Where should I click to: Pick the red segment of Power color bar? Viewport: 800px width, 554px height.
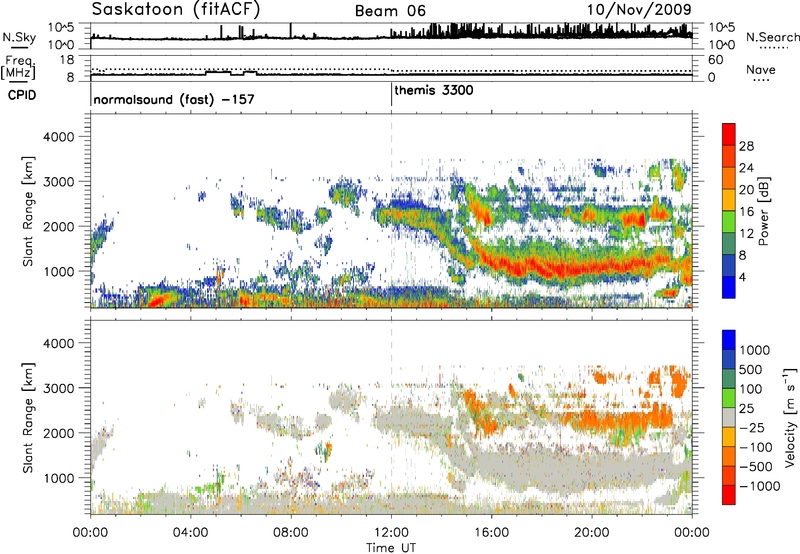point(729,134)
